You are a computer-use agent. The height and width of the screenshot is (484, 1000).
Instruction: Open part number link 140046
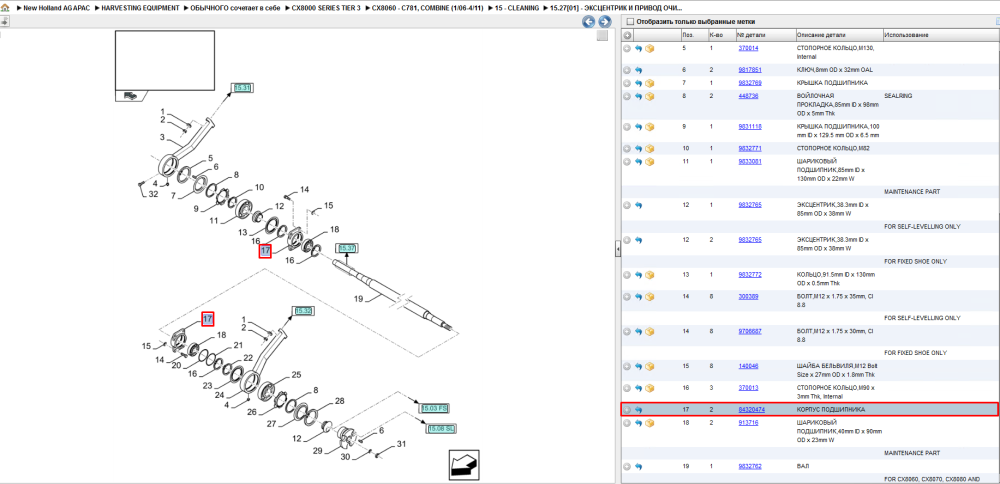click(748, 367)
